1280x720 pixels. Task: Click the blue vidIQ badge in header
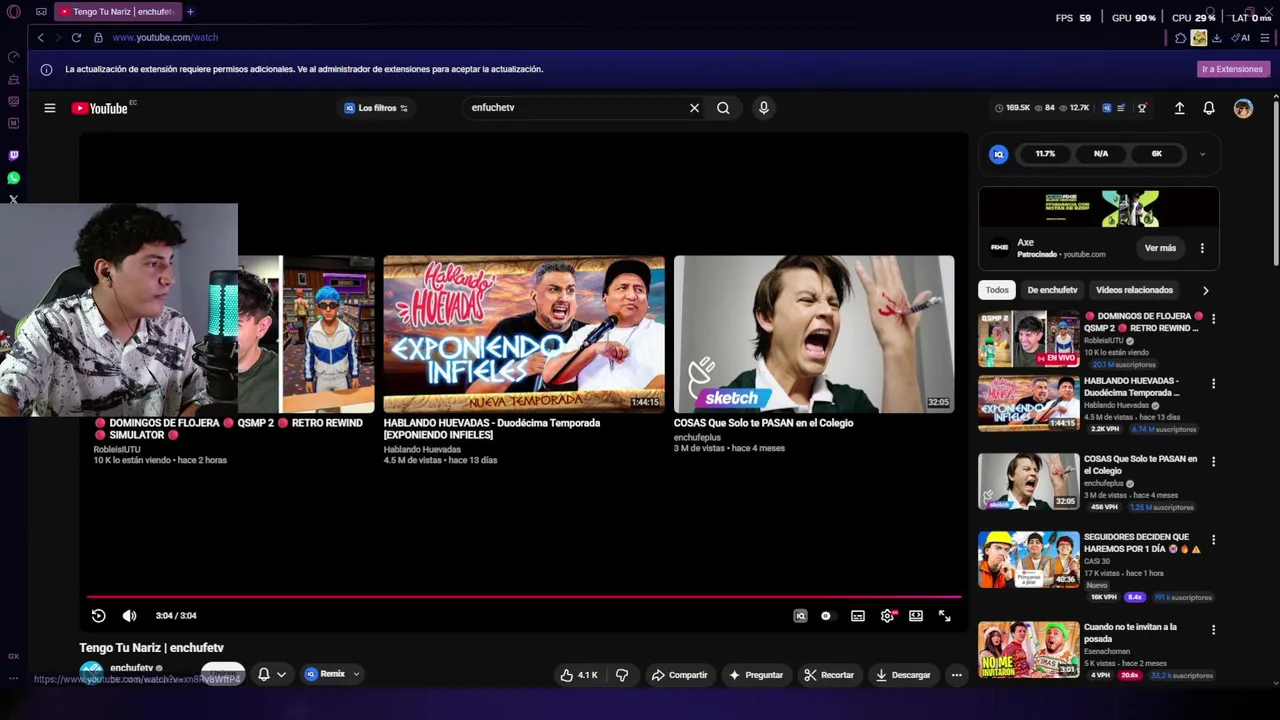(x=1106, y=108)
